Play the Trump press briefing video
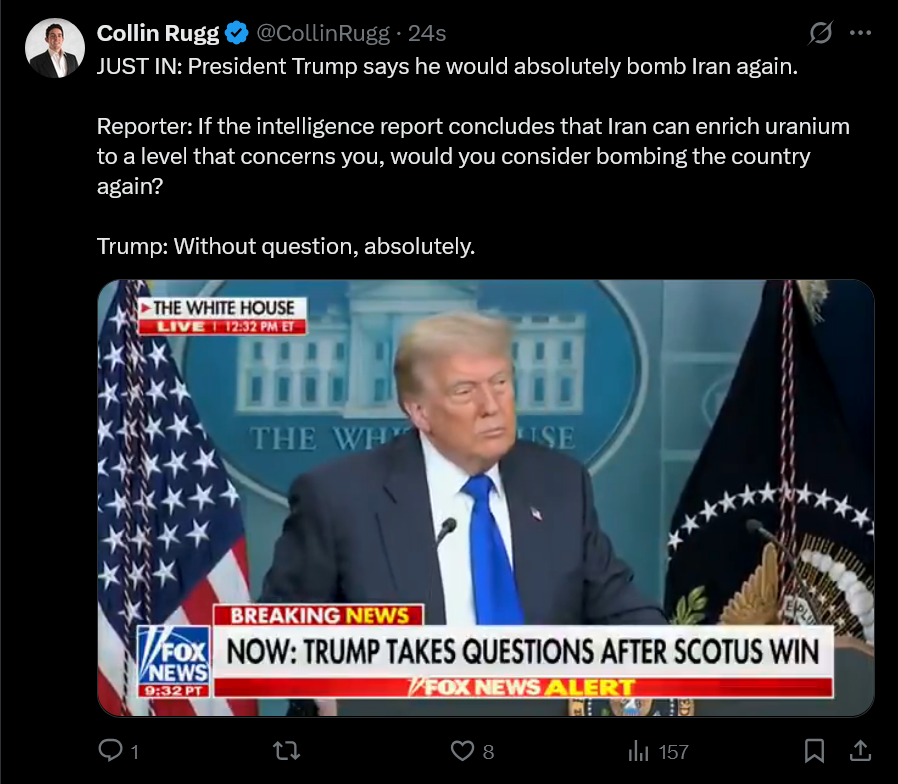This screenshot has width=898, height=784. (486, 498)
